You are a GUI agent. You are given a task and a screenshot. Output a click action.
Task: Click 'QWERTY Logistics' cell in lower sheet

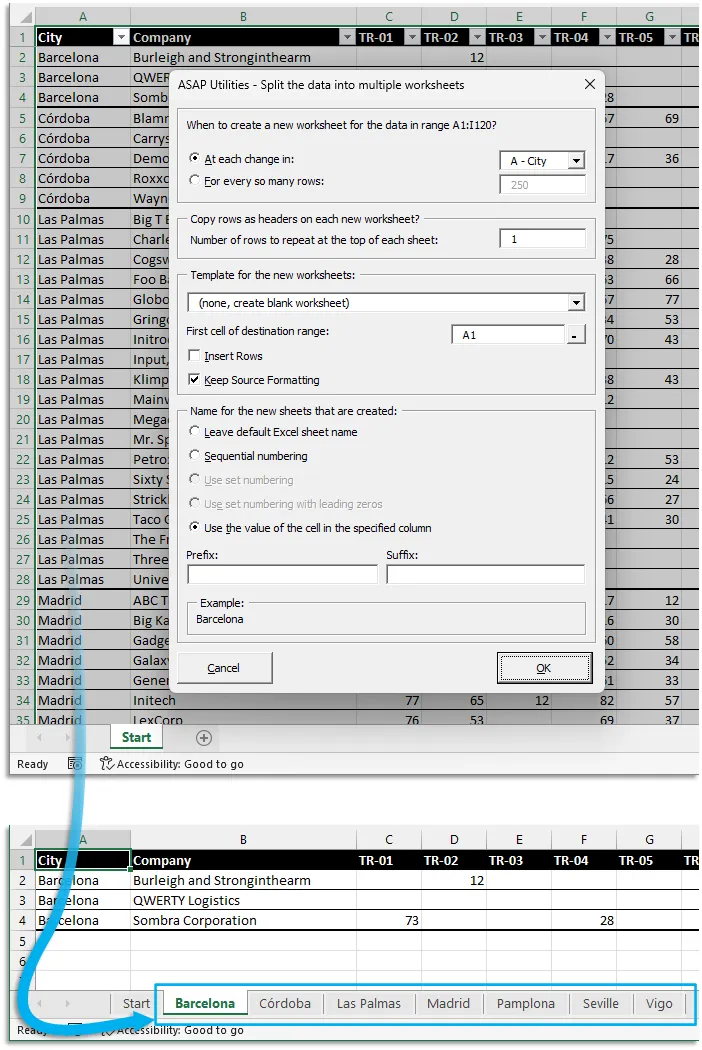coord(243,900)
